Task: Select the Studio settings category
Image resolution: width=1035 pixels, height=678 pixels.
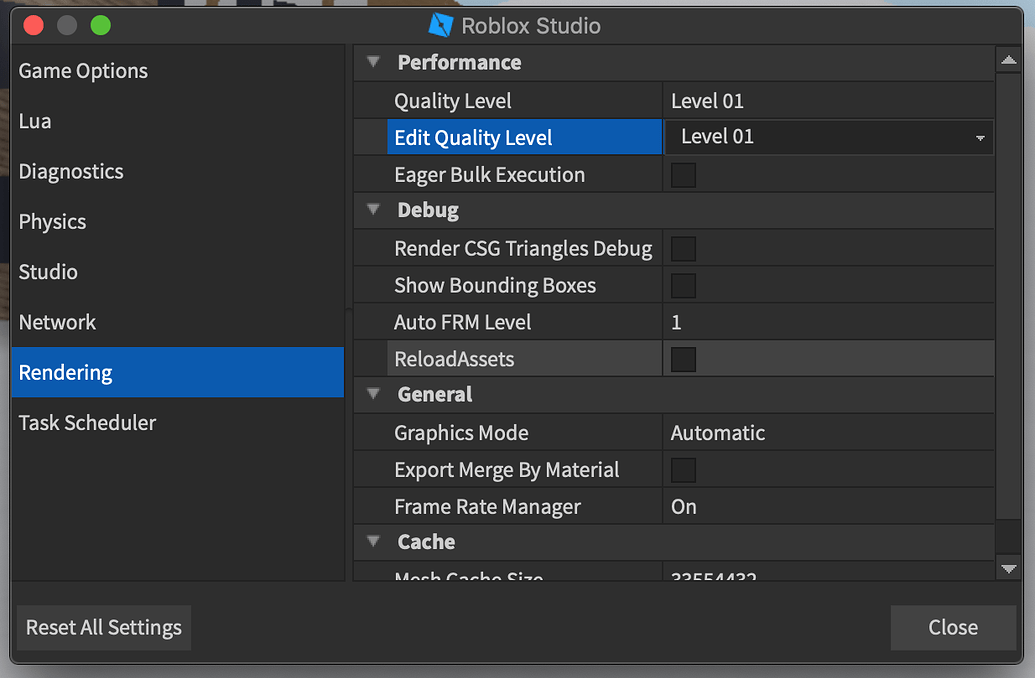Action: tap(178, 271)
